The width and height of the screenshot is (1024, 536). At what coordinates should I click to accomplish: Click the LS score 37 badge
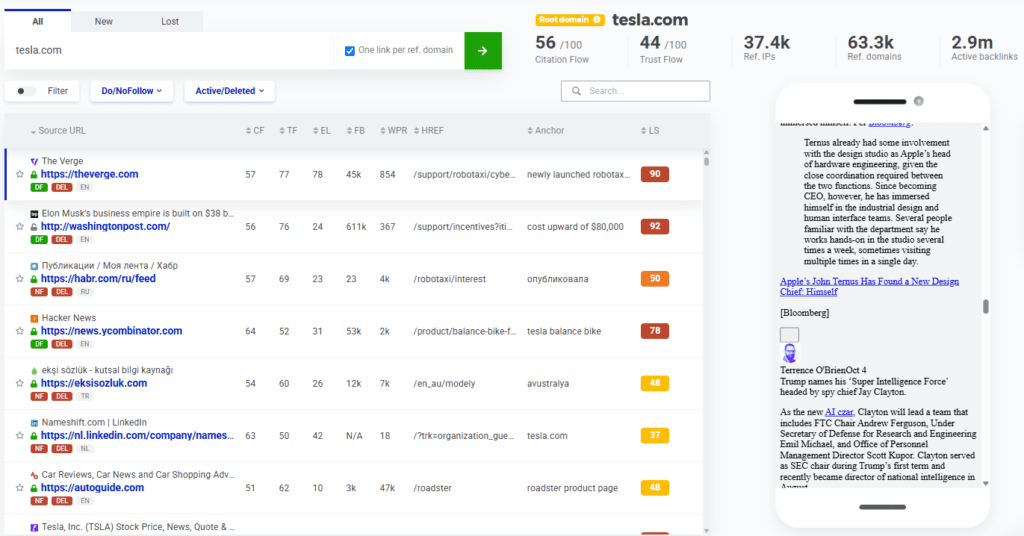click(x=655, y=435)
